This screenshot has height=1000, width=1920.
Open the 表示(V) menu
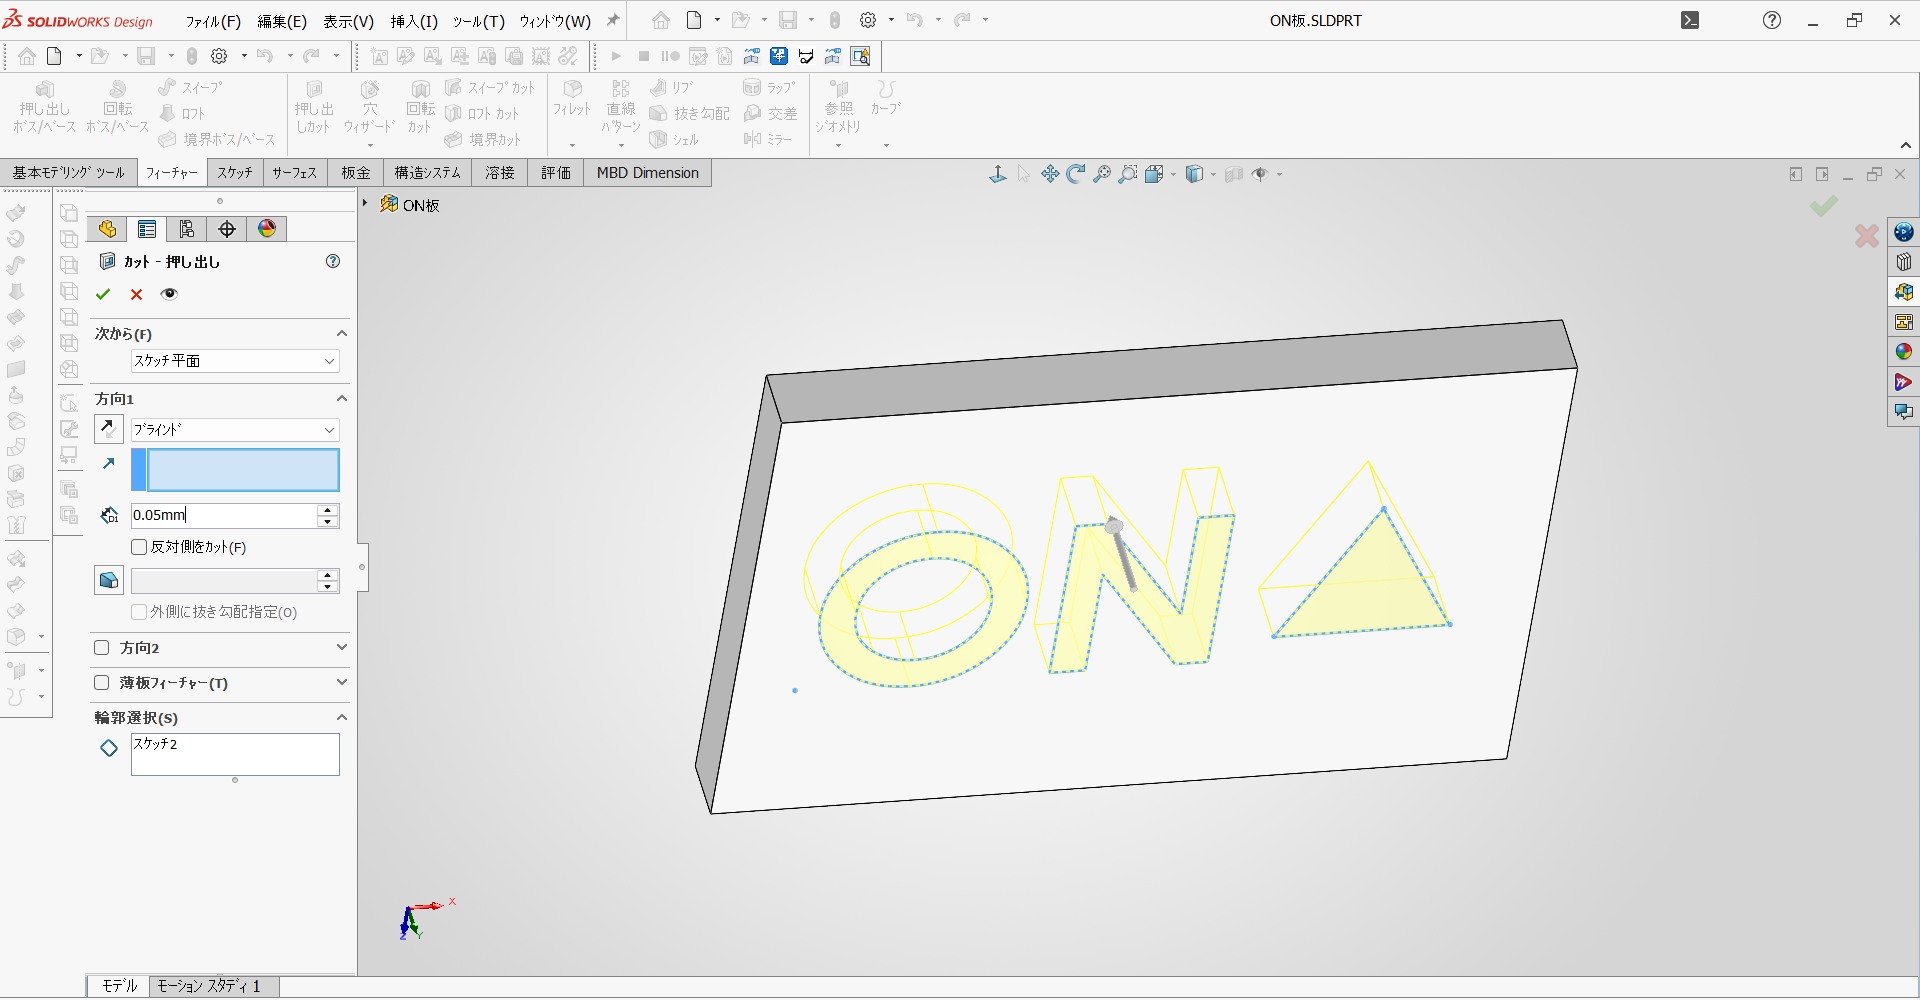coord(348,21)
